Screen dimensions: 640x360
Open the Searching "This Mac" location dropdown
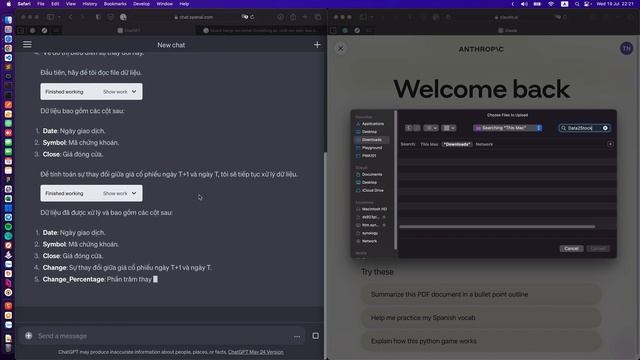coord(507,128)
